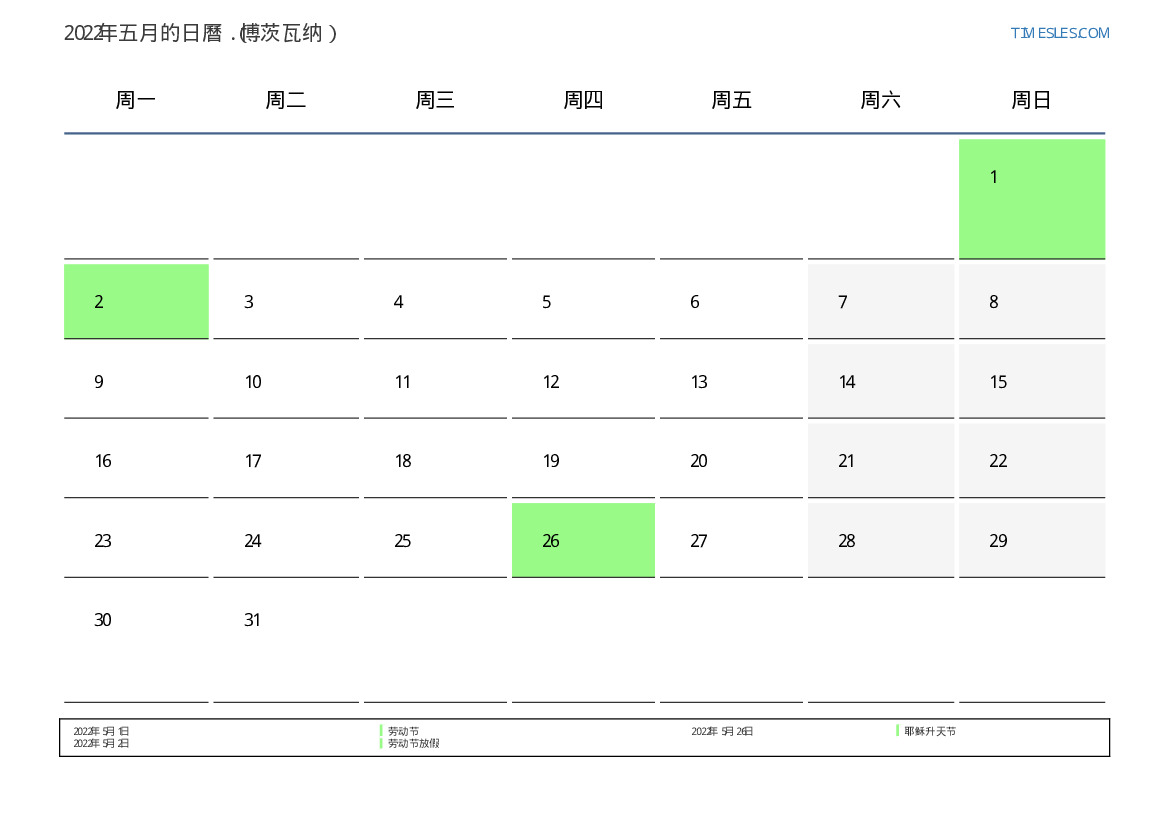This screenshot has height=827, width=1169.
Task: Click the 劳动节放假 legend label
Action: pos(413,744)
